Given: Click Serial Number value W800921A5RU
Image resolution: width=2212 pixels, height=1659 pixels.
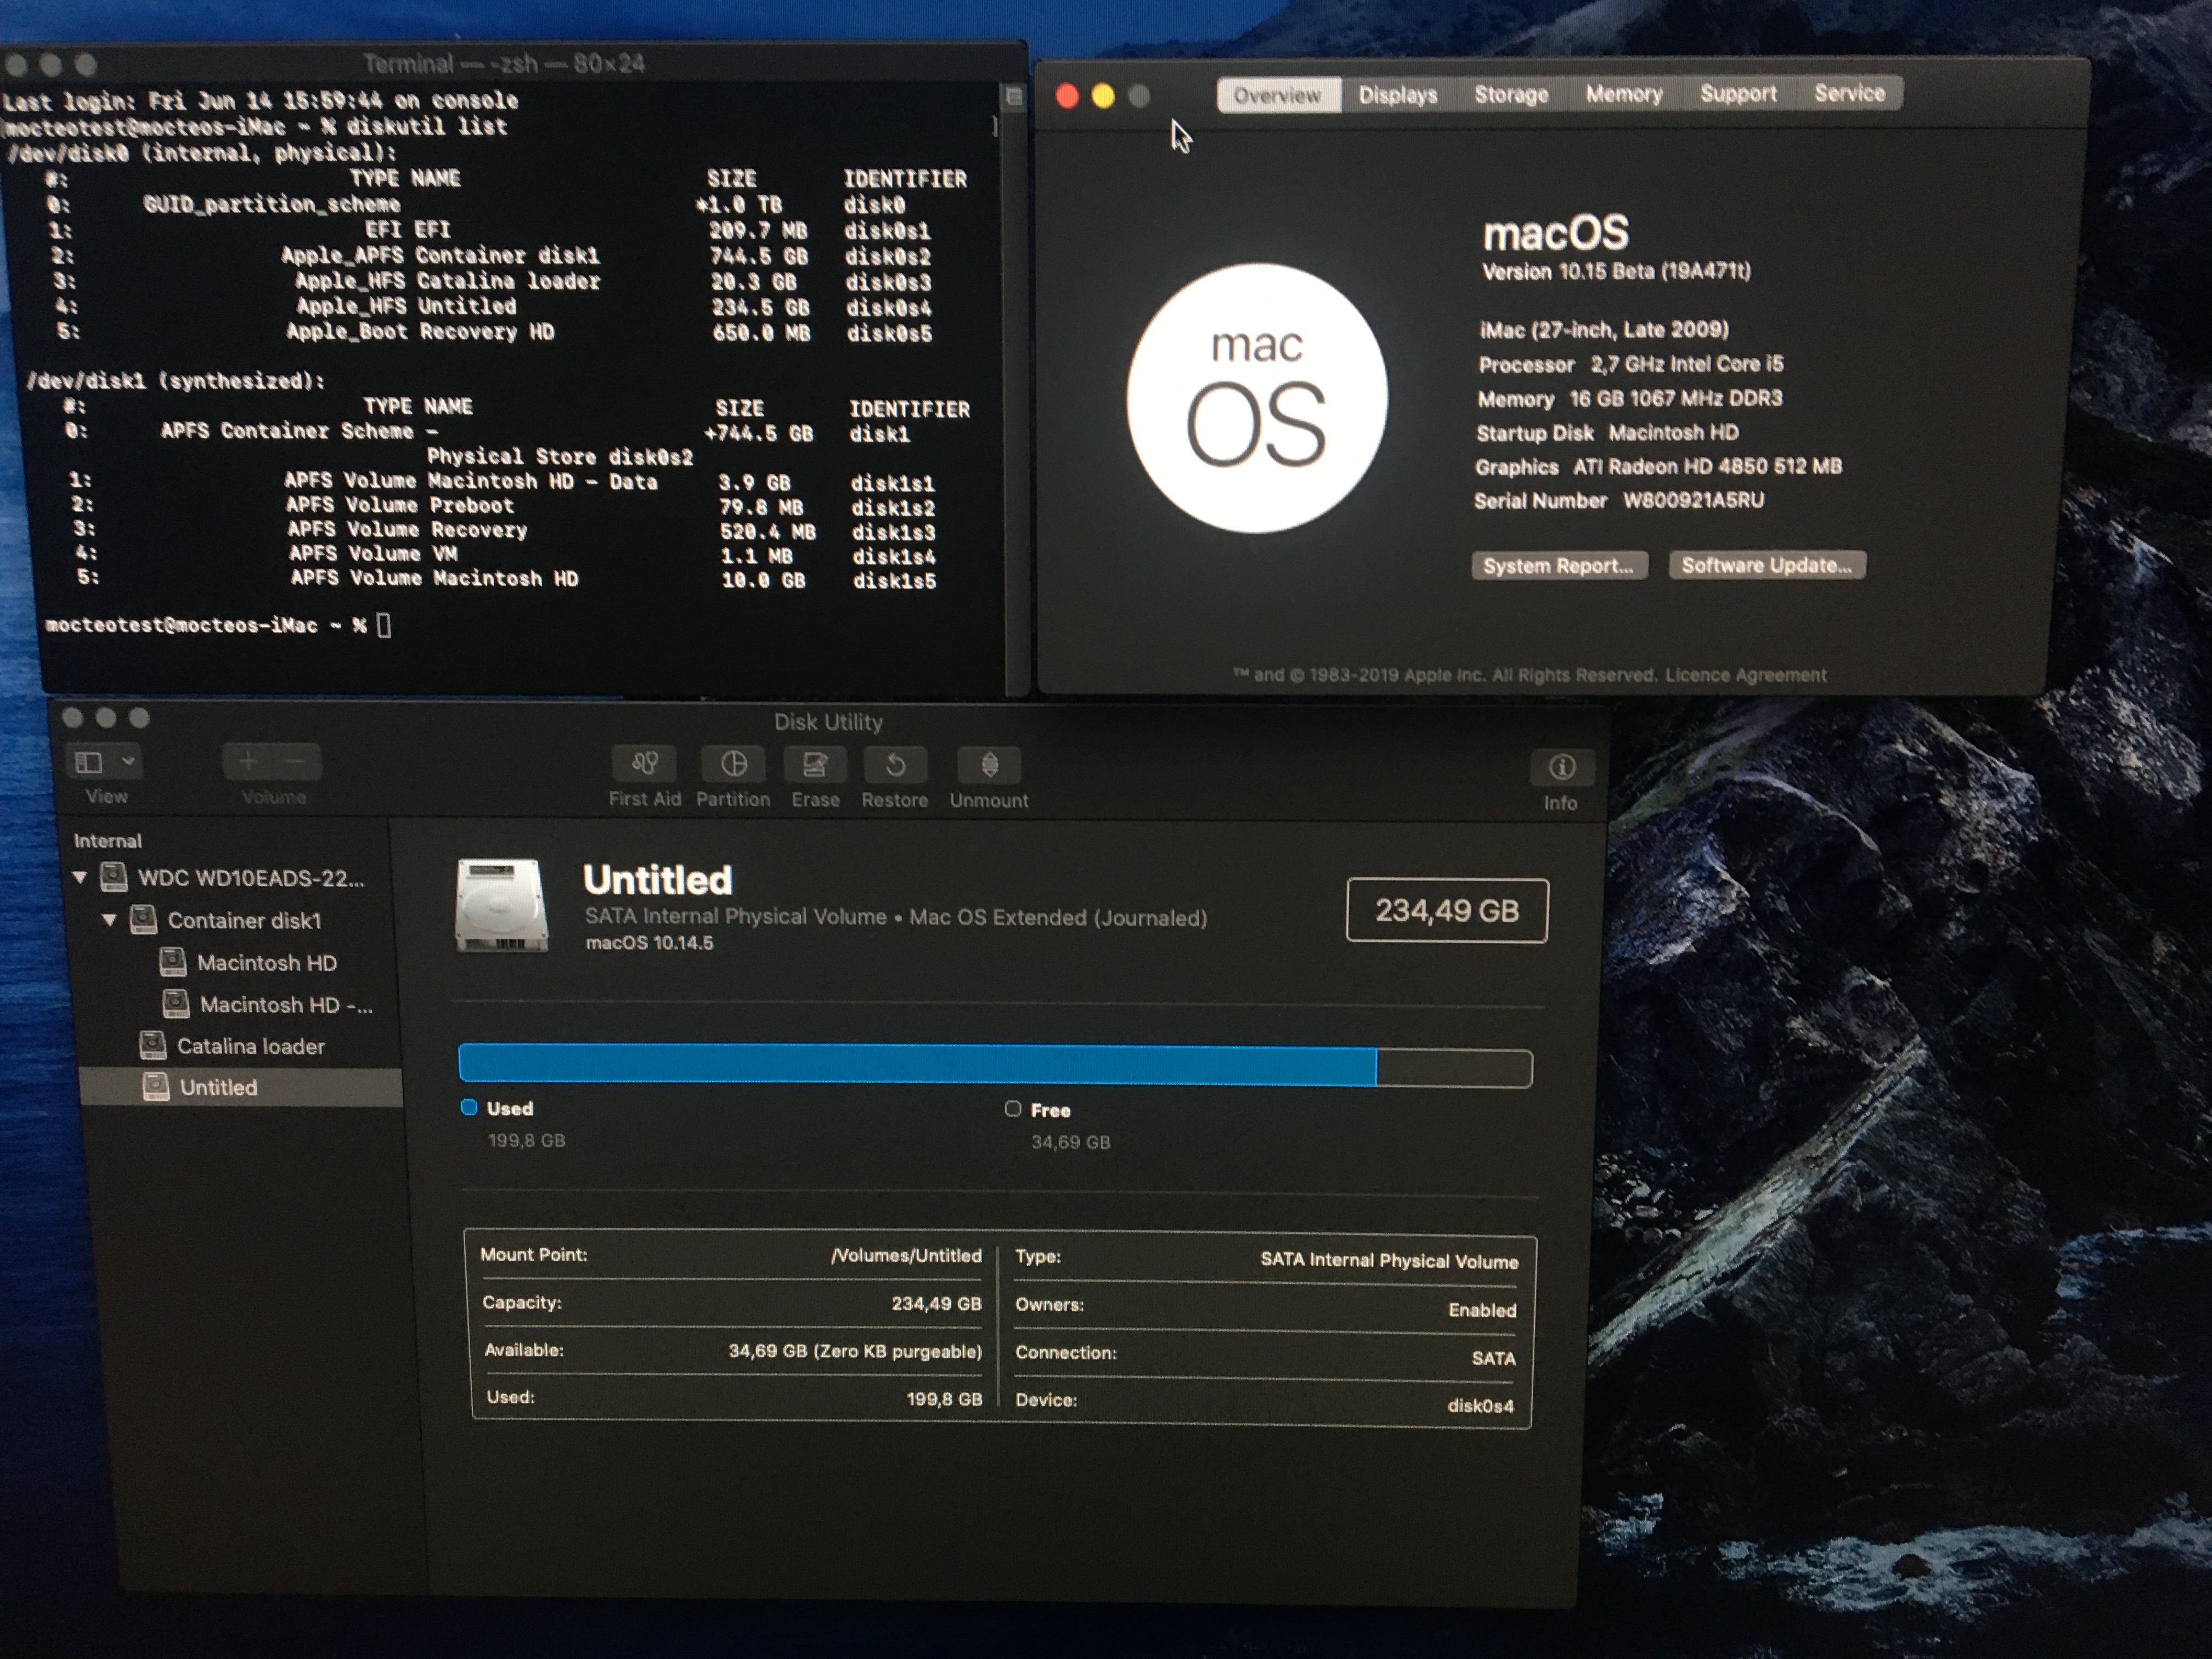Looking at the screenshot, I should [x=1694, y=500].
